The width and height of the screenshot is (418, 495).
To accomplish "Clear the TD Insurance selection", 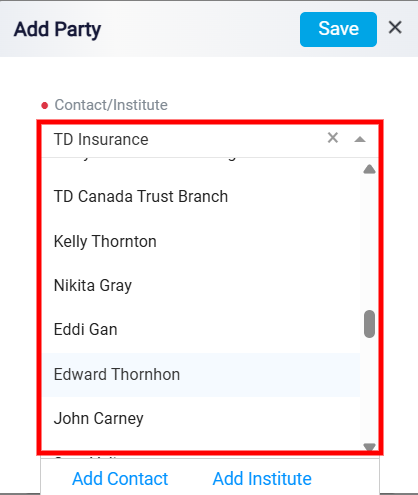I will (x=333, y=138).
